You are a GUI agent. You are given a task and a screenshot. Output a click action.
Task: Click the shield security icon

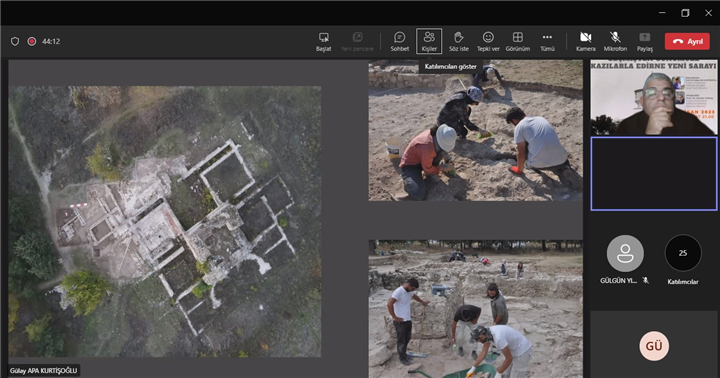15,41
